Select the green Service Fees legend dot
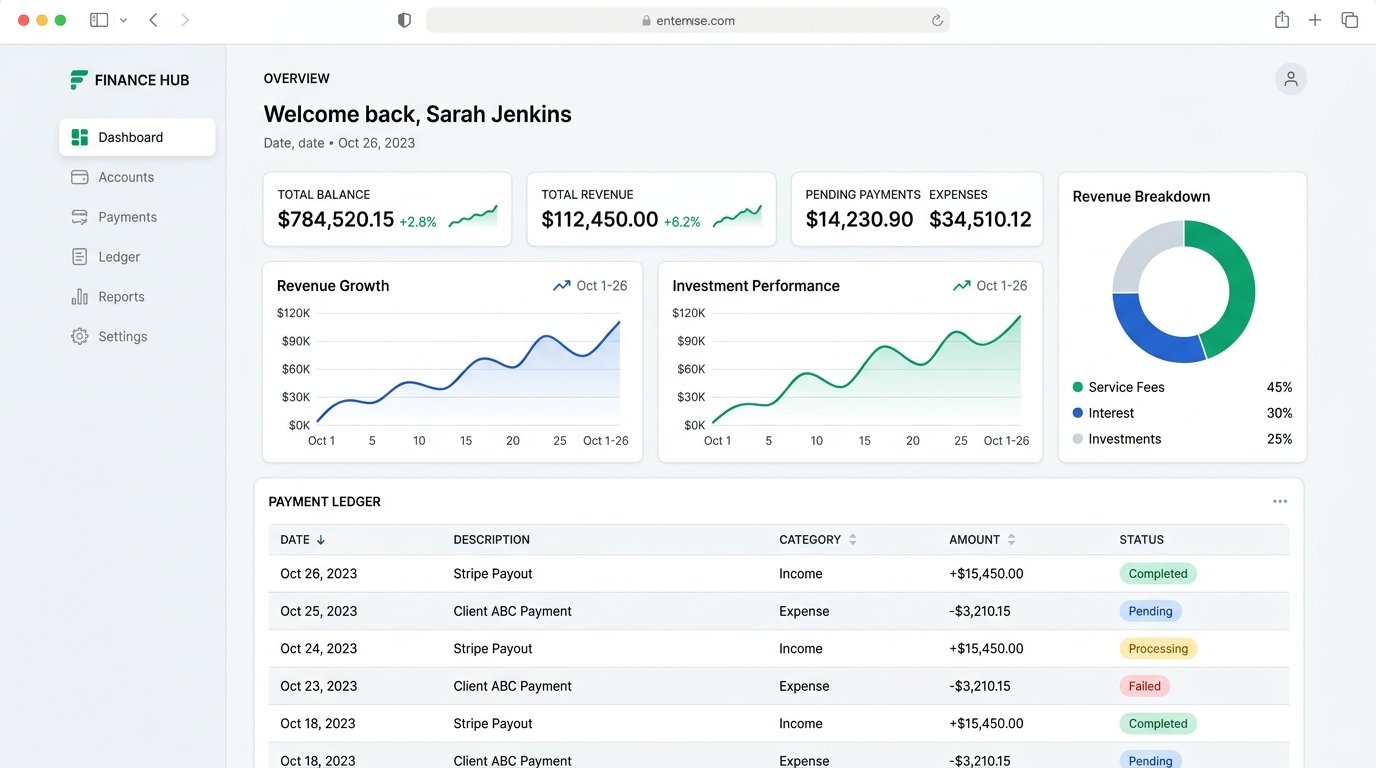Viewport: 1376px width, 768px height. [x=1077, y=387]
